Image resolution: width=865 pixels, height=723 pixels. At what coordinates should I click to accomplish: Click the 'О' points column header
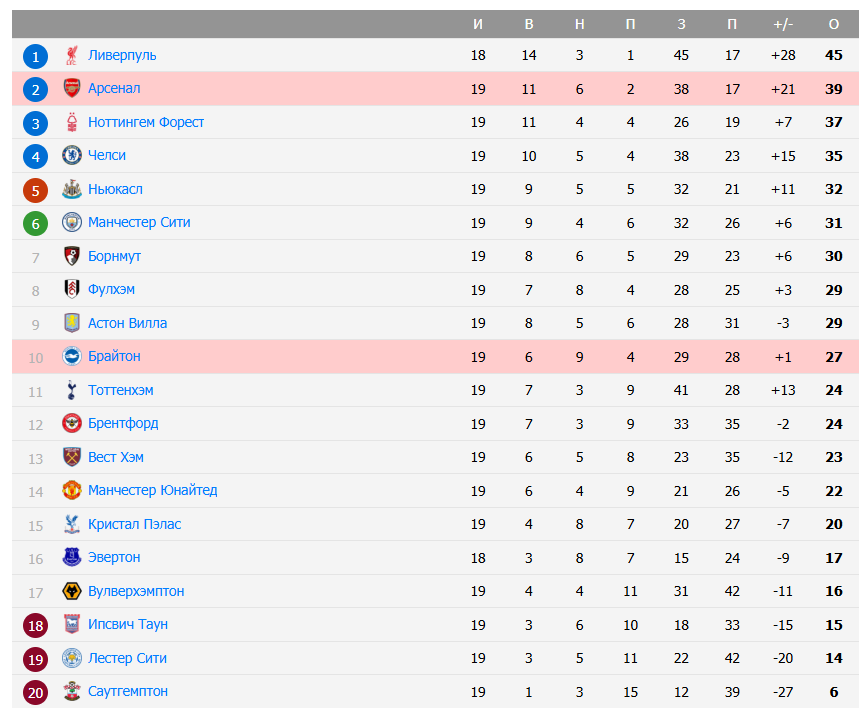click(834, 24)
